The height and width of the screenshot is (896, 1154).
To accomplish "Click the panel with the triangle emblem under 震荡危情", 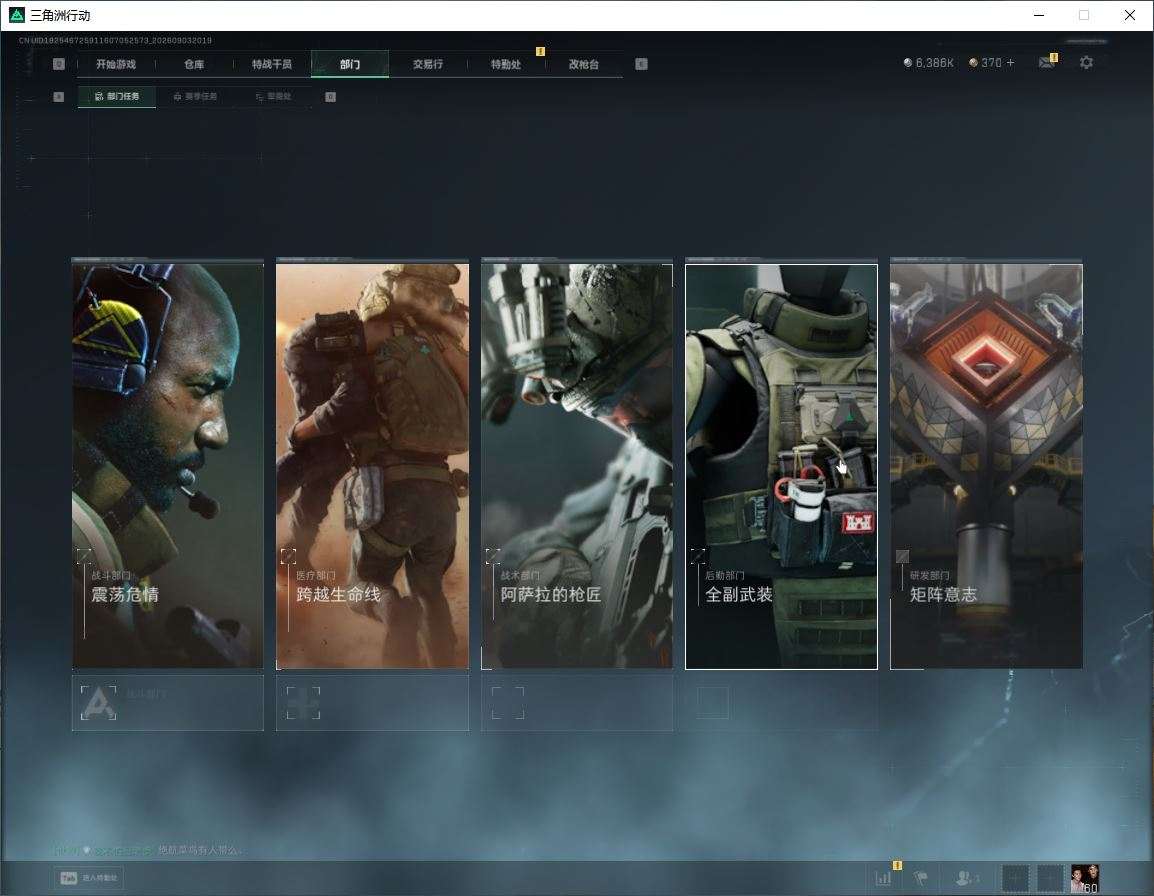I will pyautogui.click(x=168, y=703).
